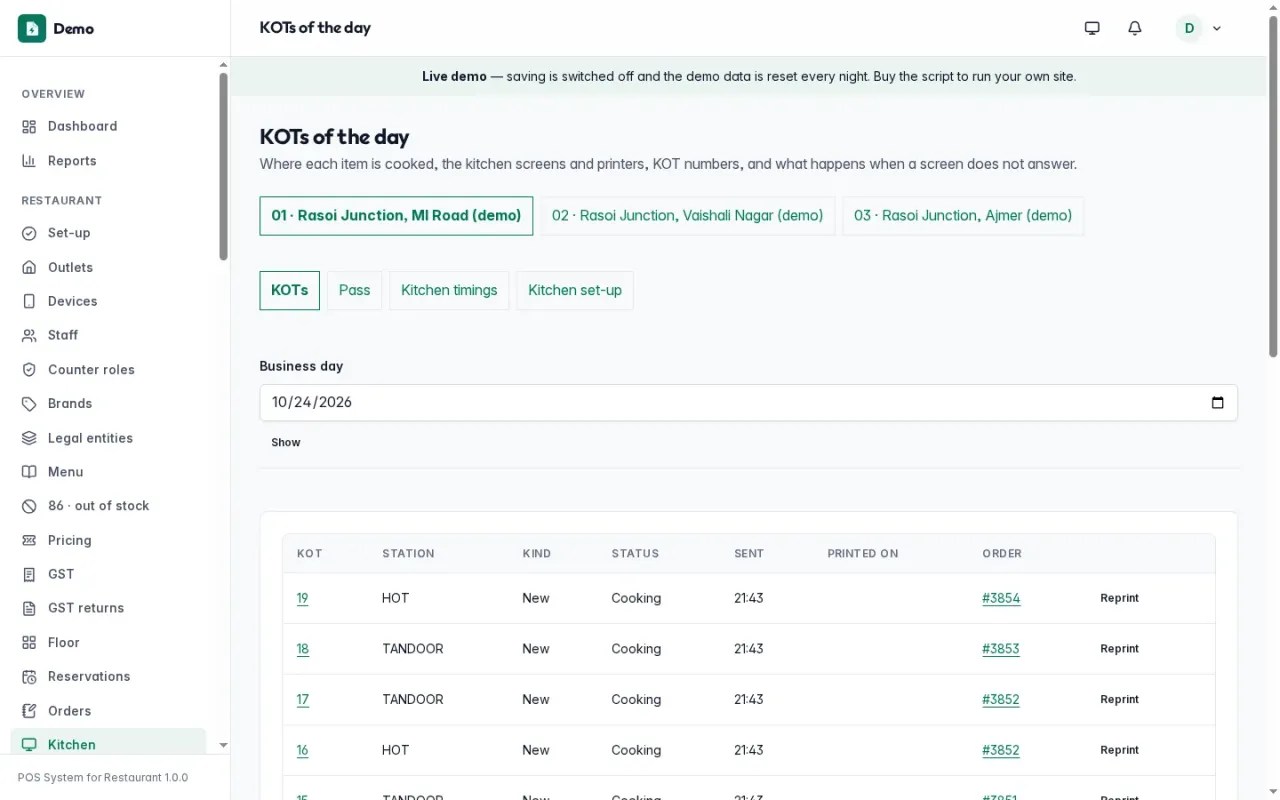This screenshot has height=800, width=1280.
Task: Switch to Rasoi Junction, Vaishali Nagar outlet
Action: coord(688,216)
